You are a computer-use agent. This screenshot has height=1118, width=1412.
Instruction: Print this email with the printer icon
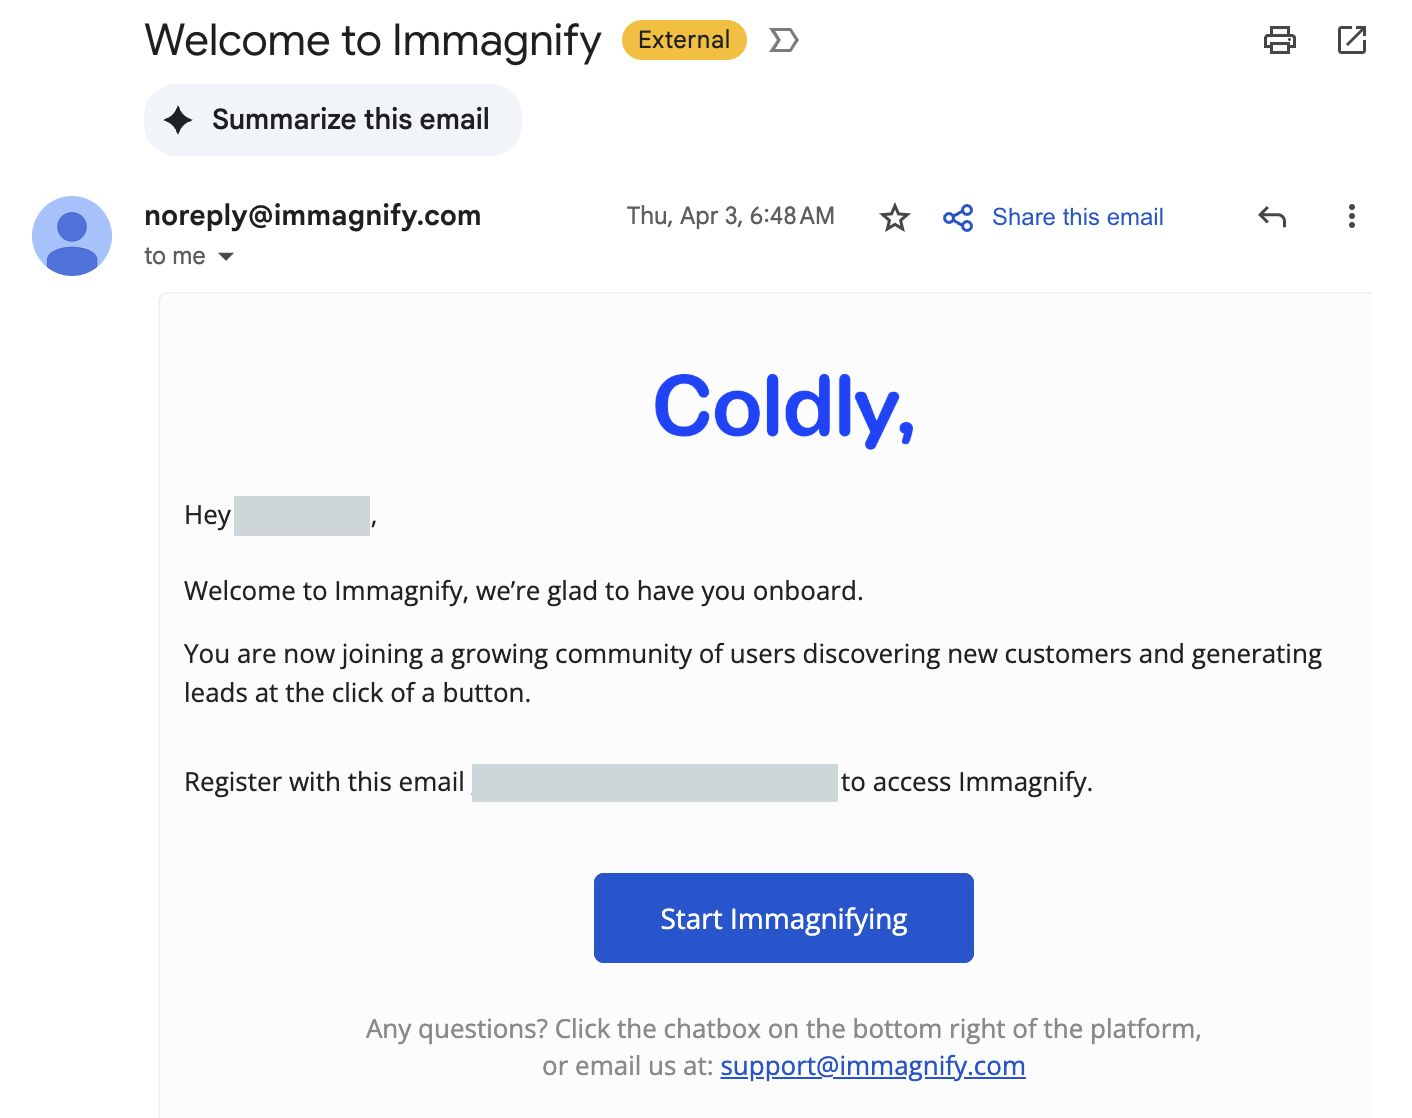(1279, 41)
